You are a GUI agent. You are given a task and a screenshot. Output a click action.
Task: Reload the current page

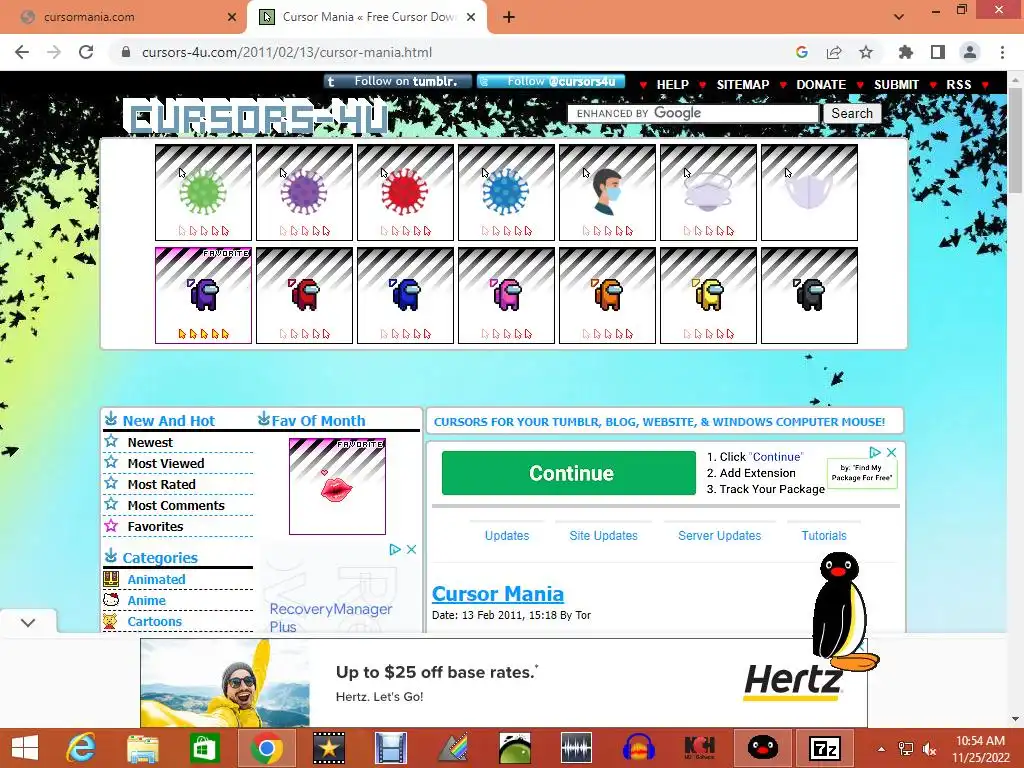(86, 52)
